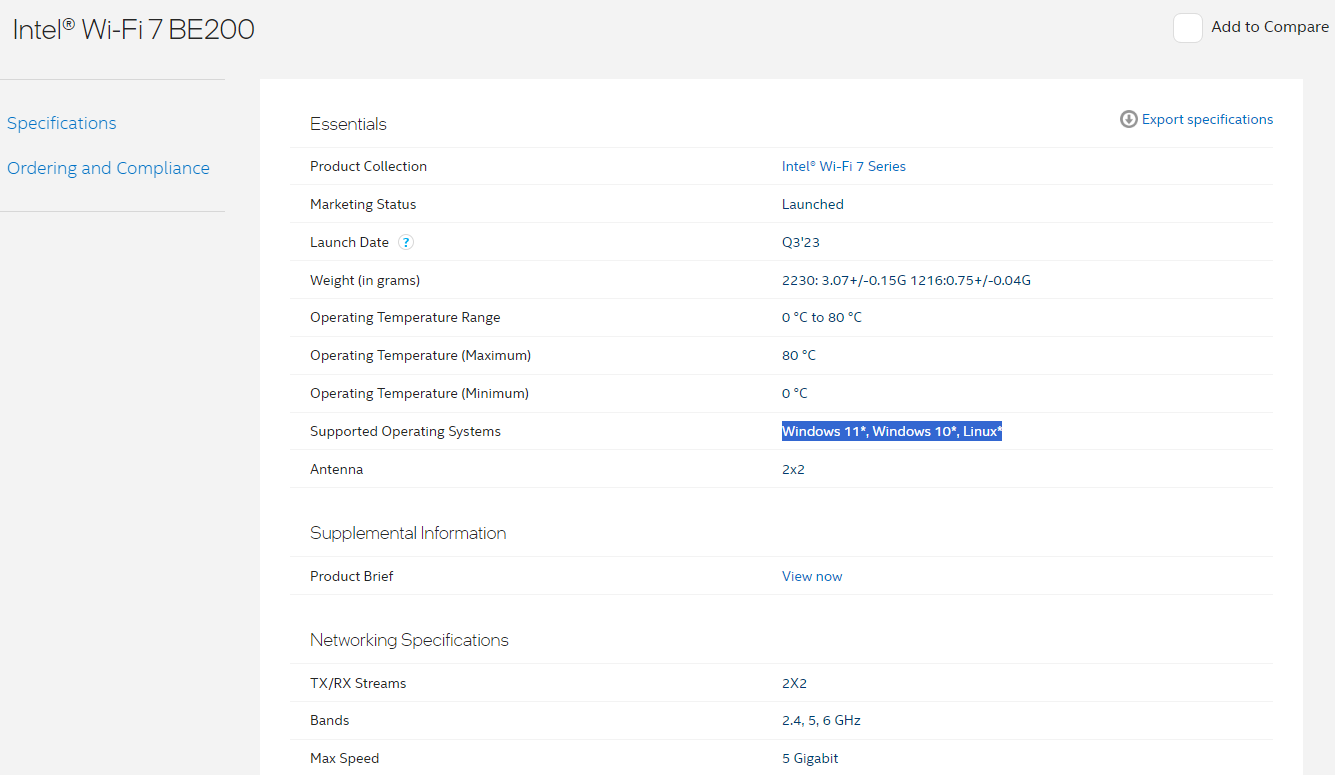
Task: Click the Add to Compare label text
Action: coord(1270,28)
